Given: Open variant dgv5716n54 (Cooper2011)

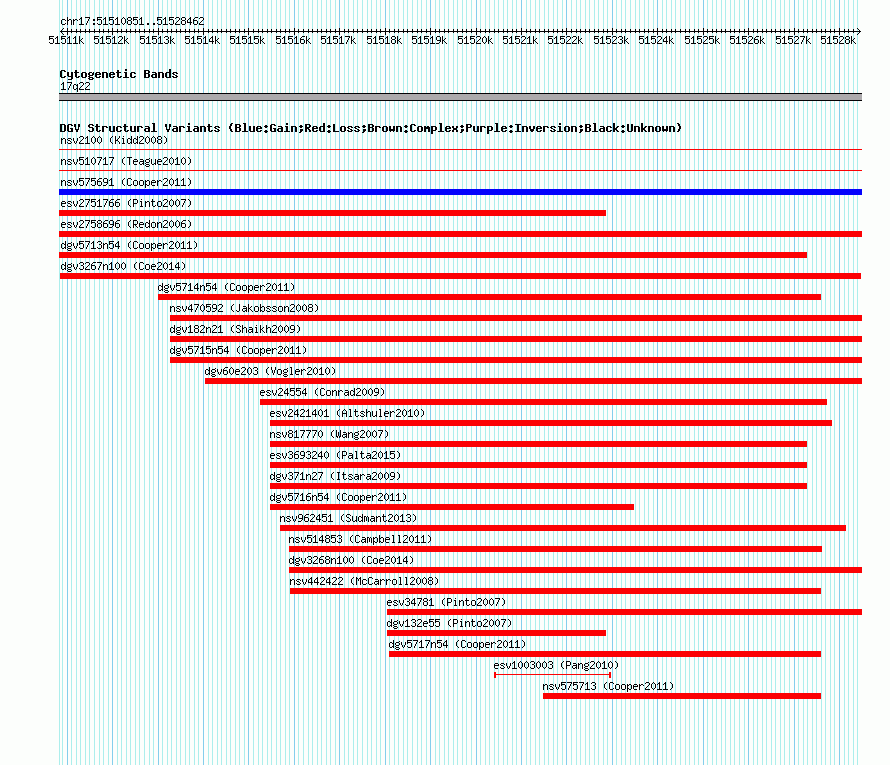Looking at the screenshot, I should click(x=338, y=497).
